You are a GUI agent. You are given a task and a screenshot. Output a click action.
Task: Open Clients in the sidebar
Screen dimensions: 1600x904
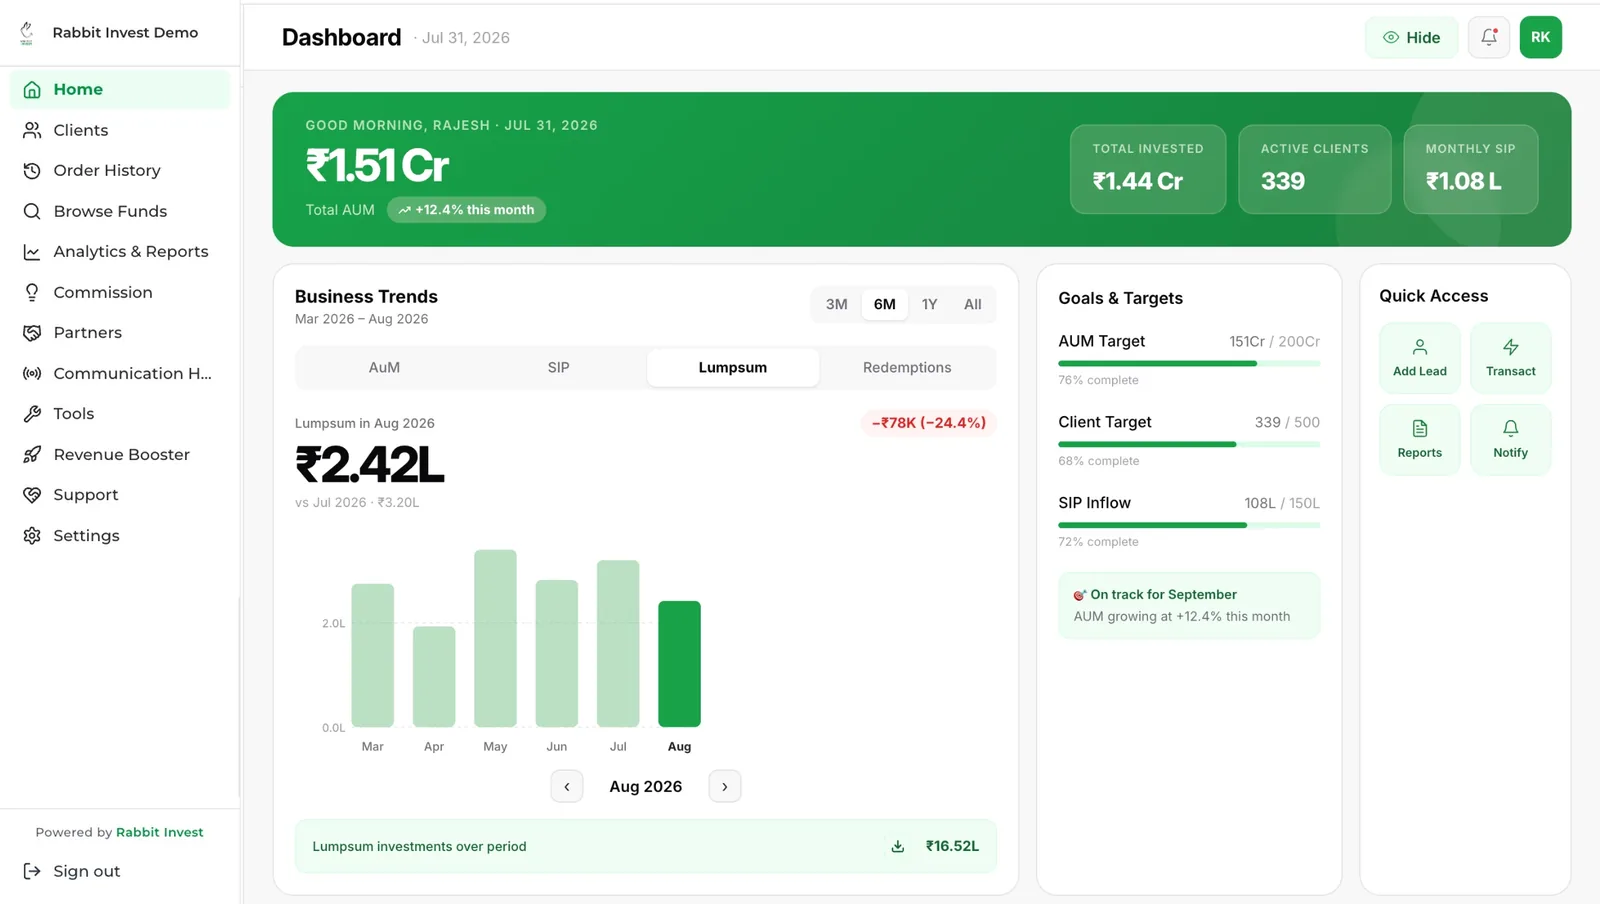[120, 130]
